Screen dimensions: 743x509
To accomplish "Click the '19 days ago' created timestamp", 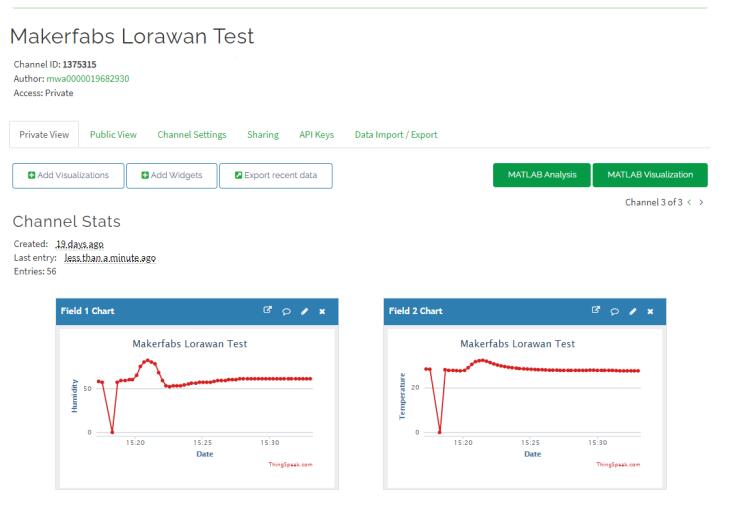I will coord(80,244).
